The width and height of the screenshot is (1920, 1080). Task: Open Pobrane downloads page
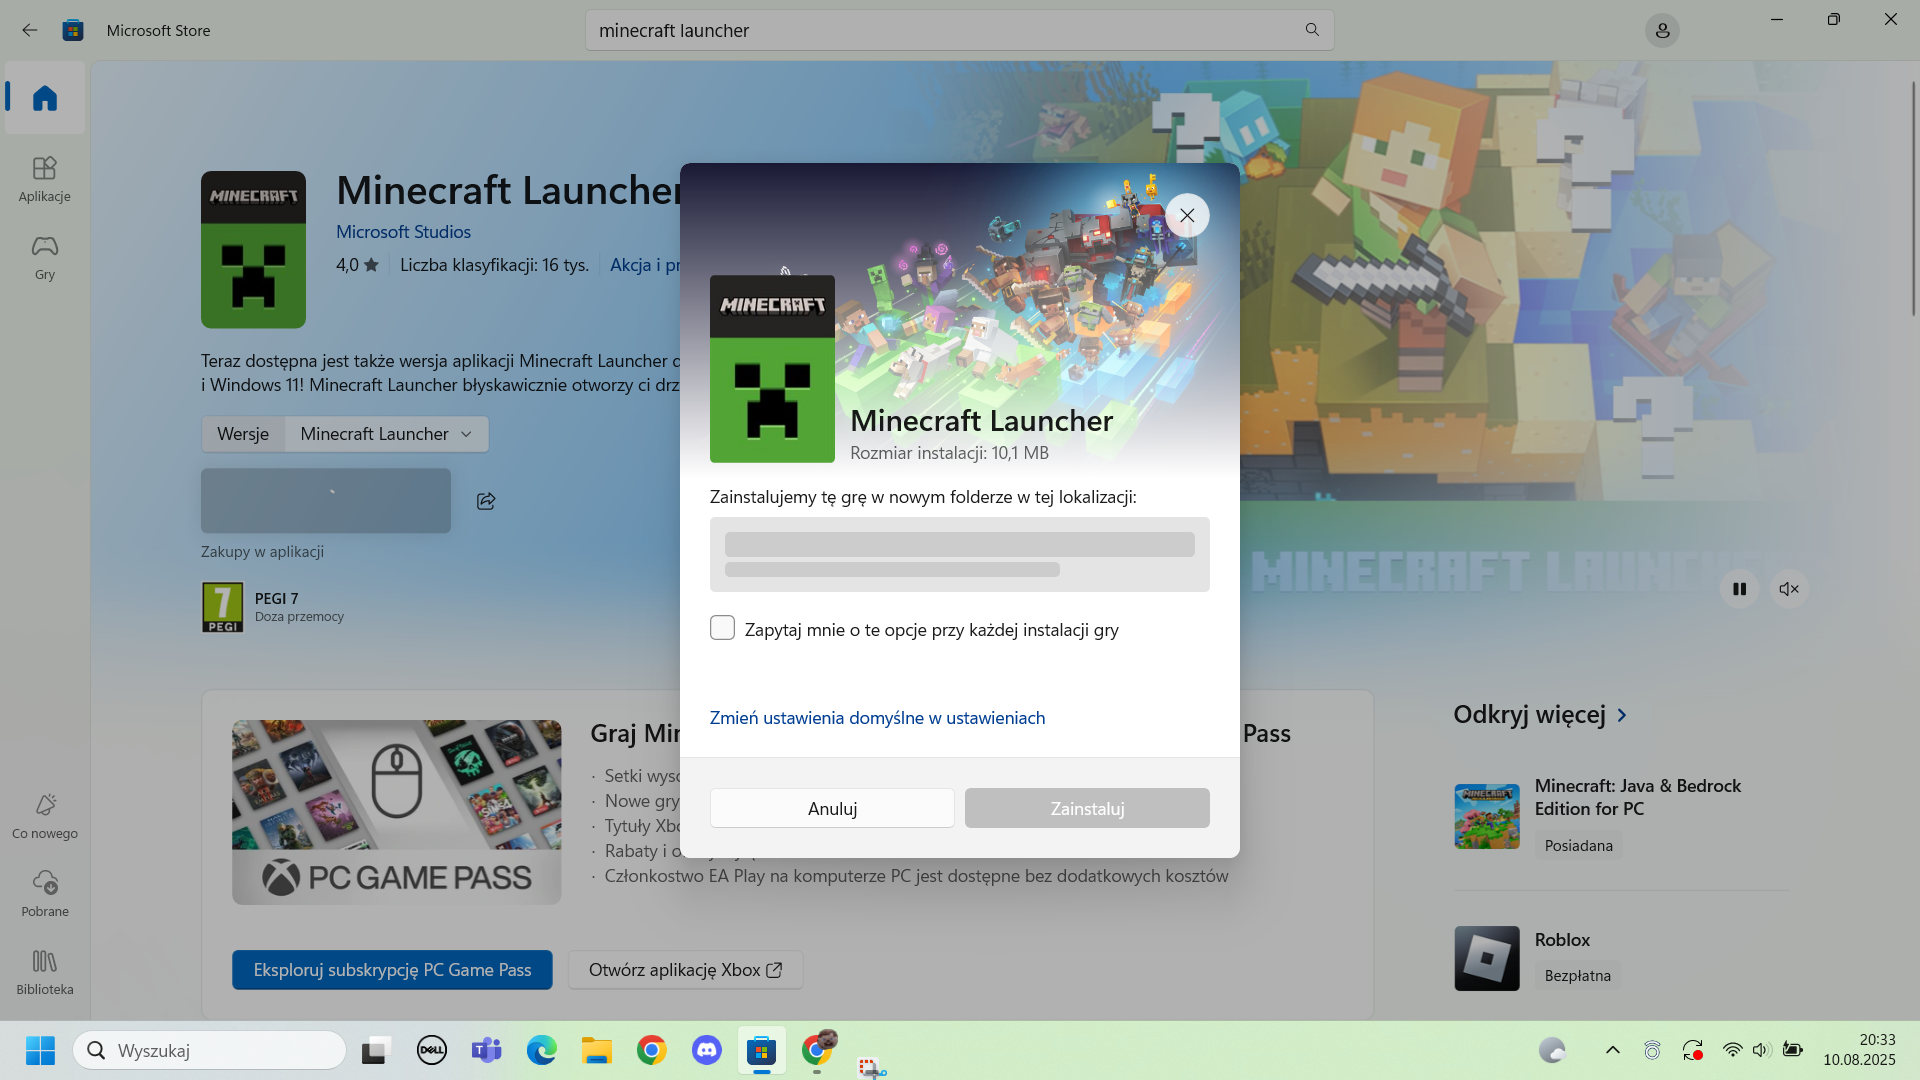[x=45, y=893]
